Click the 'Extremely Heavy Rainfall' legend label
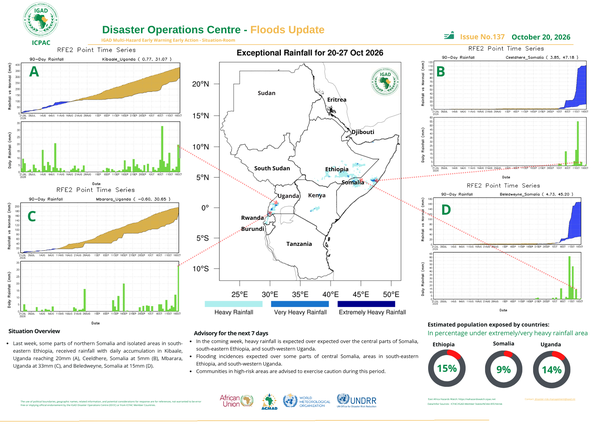The height and width of the screenshot is (424, 600). coord(372,312)
